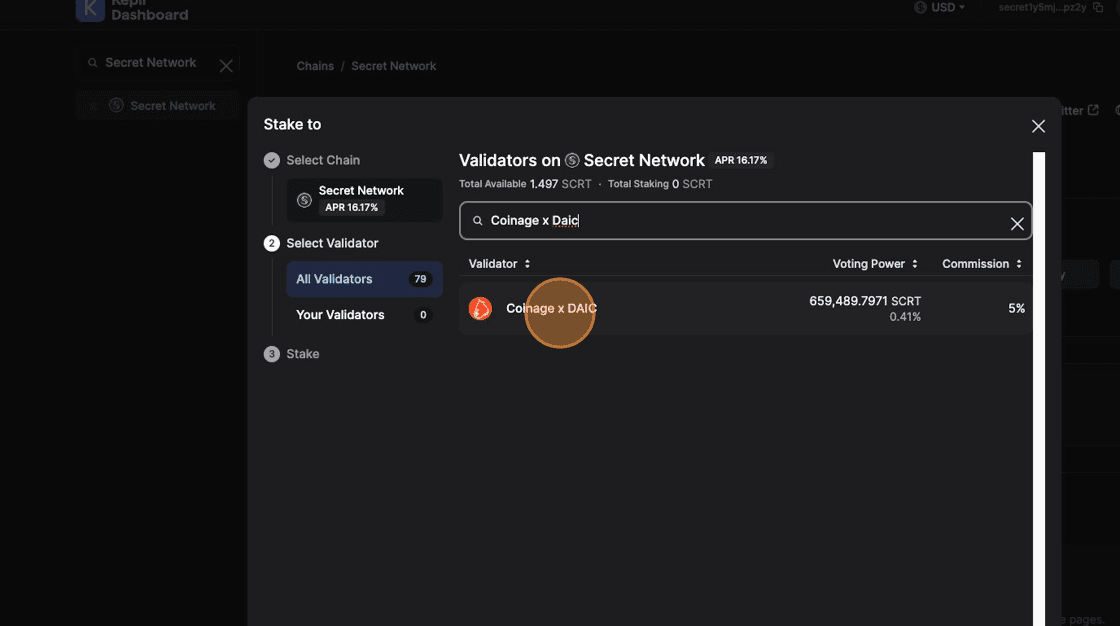The height and width of the screenshot is (626, 1120).
Task: Clear the Coinage x DAIC validator search
Action: (1017, 224)
